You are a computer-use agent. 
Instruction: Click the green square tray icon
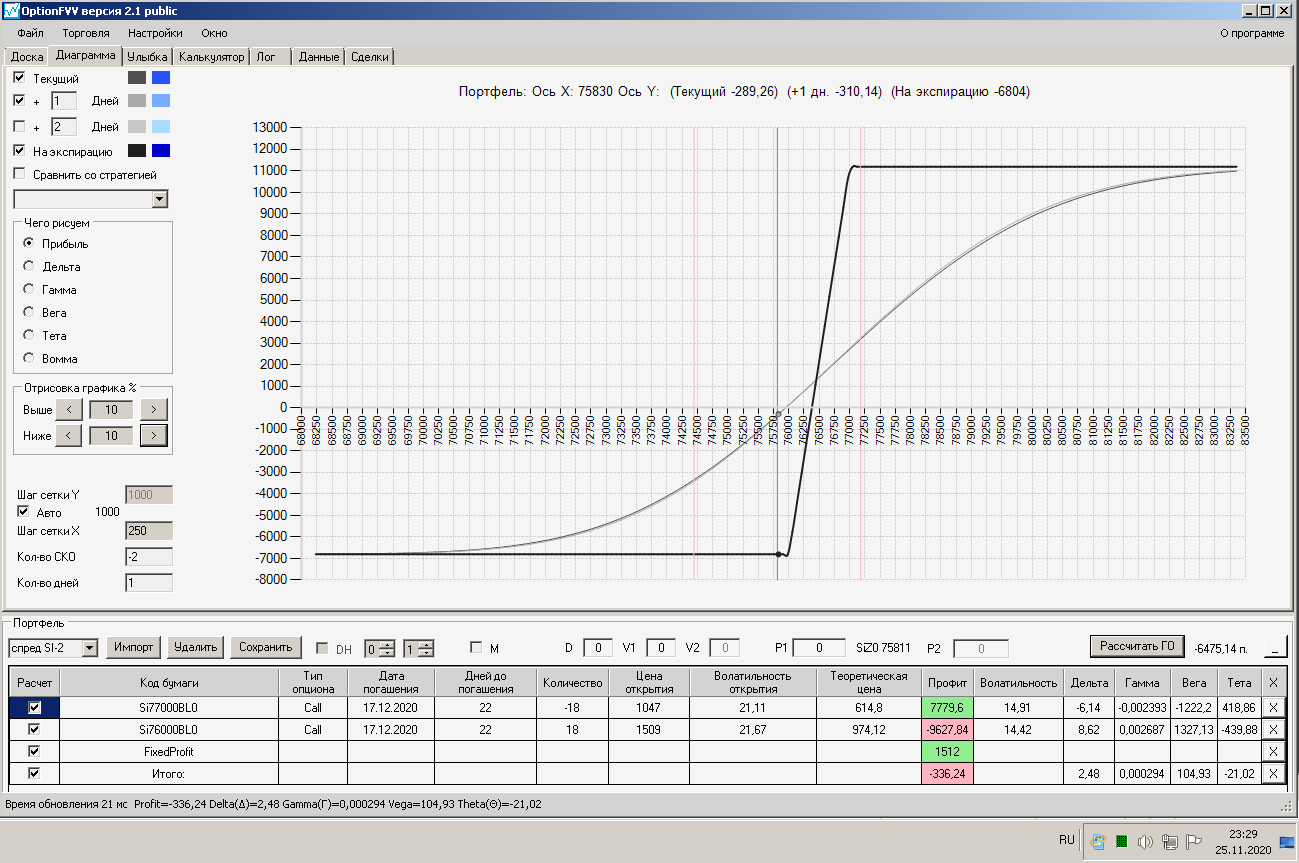(1122, 842)
